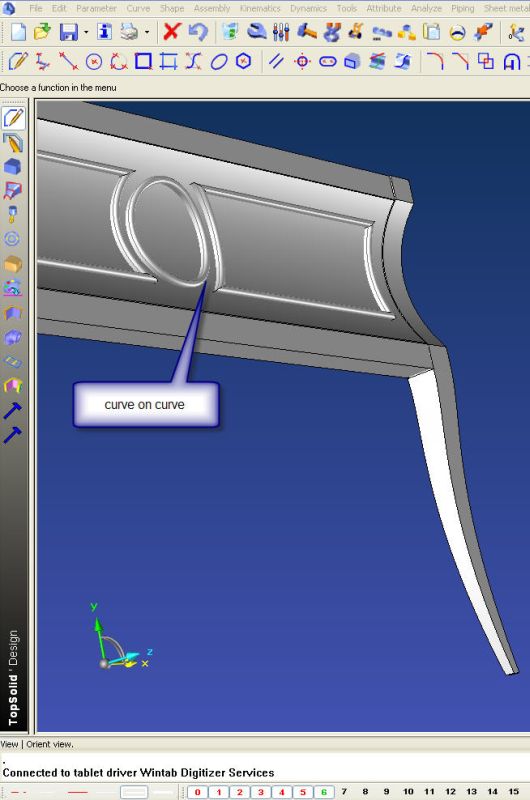This screenshot has height=800, width=530.
Task: Toggle layer 4 button
Action: pos(282,792)
